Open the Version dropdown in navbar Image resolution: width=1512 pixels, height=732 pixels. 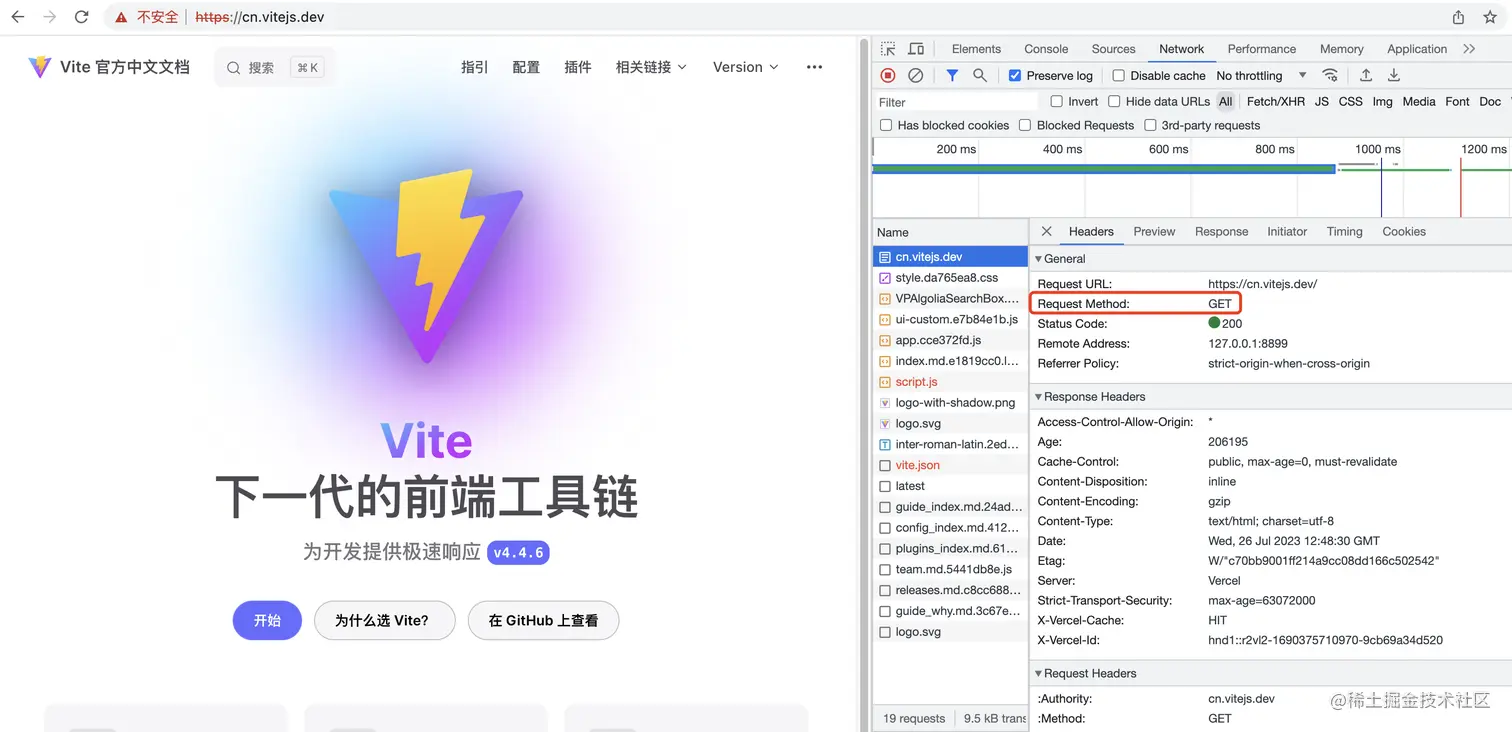(745, 67)
